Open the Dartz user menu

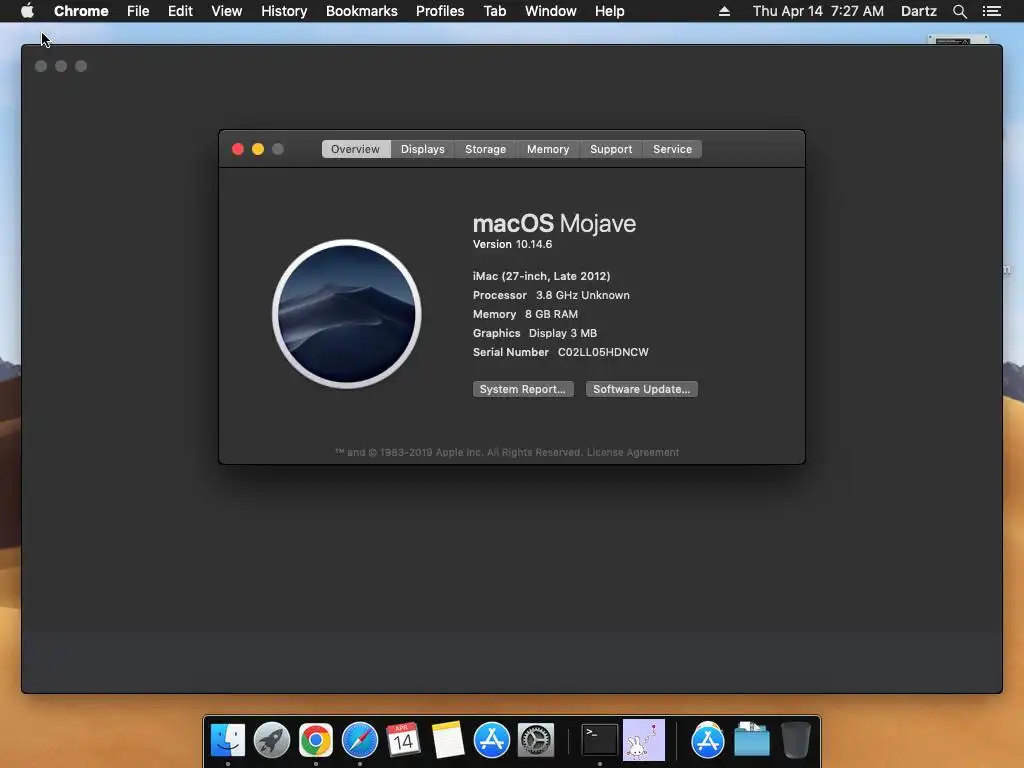pyautogui.click(x=919, y=11)
